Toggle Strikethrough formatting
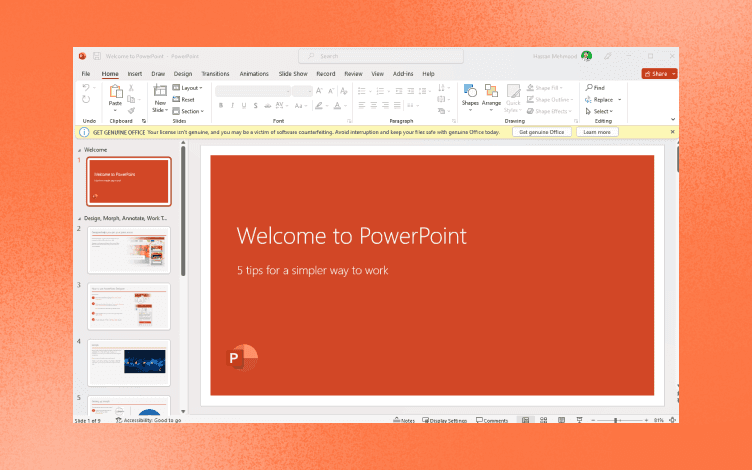This screenshot has height=470, width=752. (267, 106)
